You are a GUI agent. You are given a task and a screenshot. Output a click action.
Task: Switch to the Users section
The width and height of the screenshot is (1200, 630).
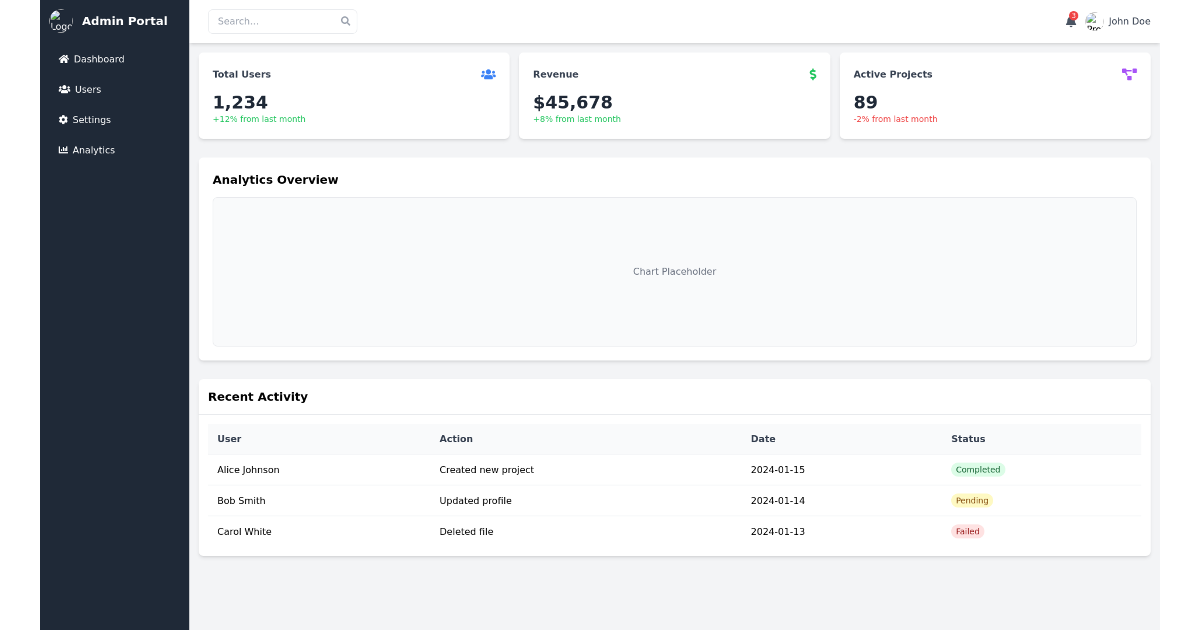86,89
